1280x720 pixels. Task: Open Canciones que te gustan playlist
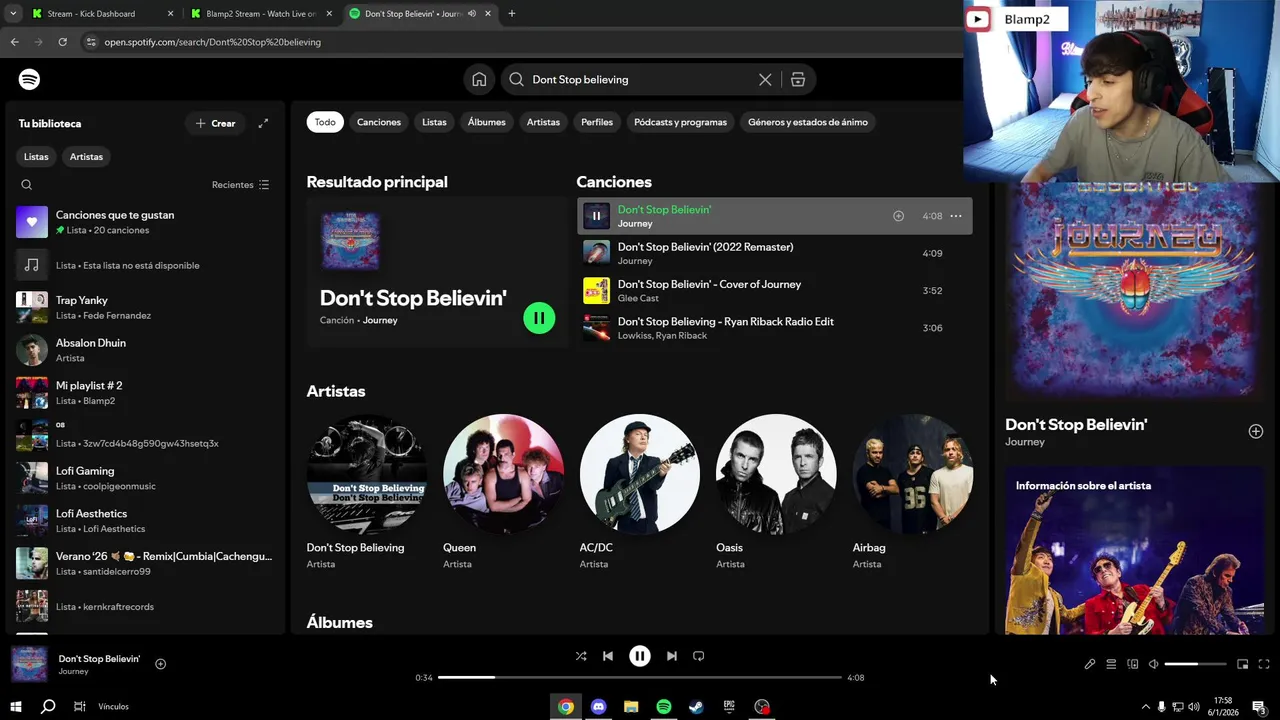click(145, 222)
